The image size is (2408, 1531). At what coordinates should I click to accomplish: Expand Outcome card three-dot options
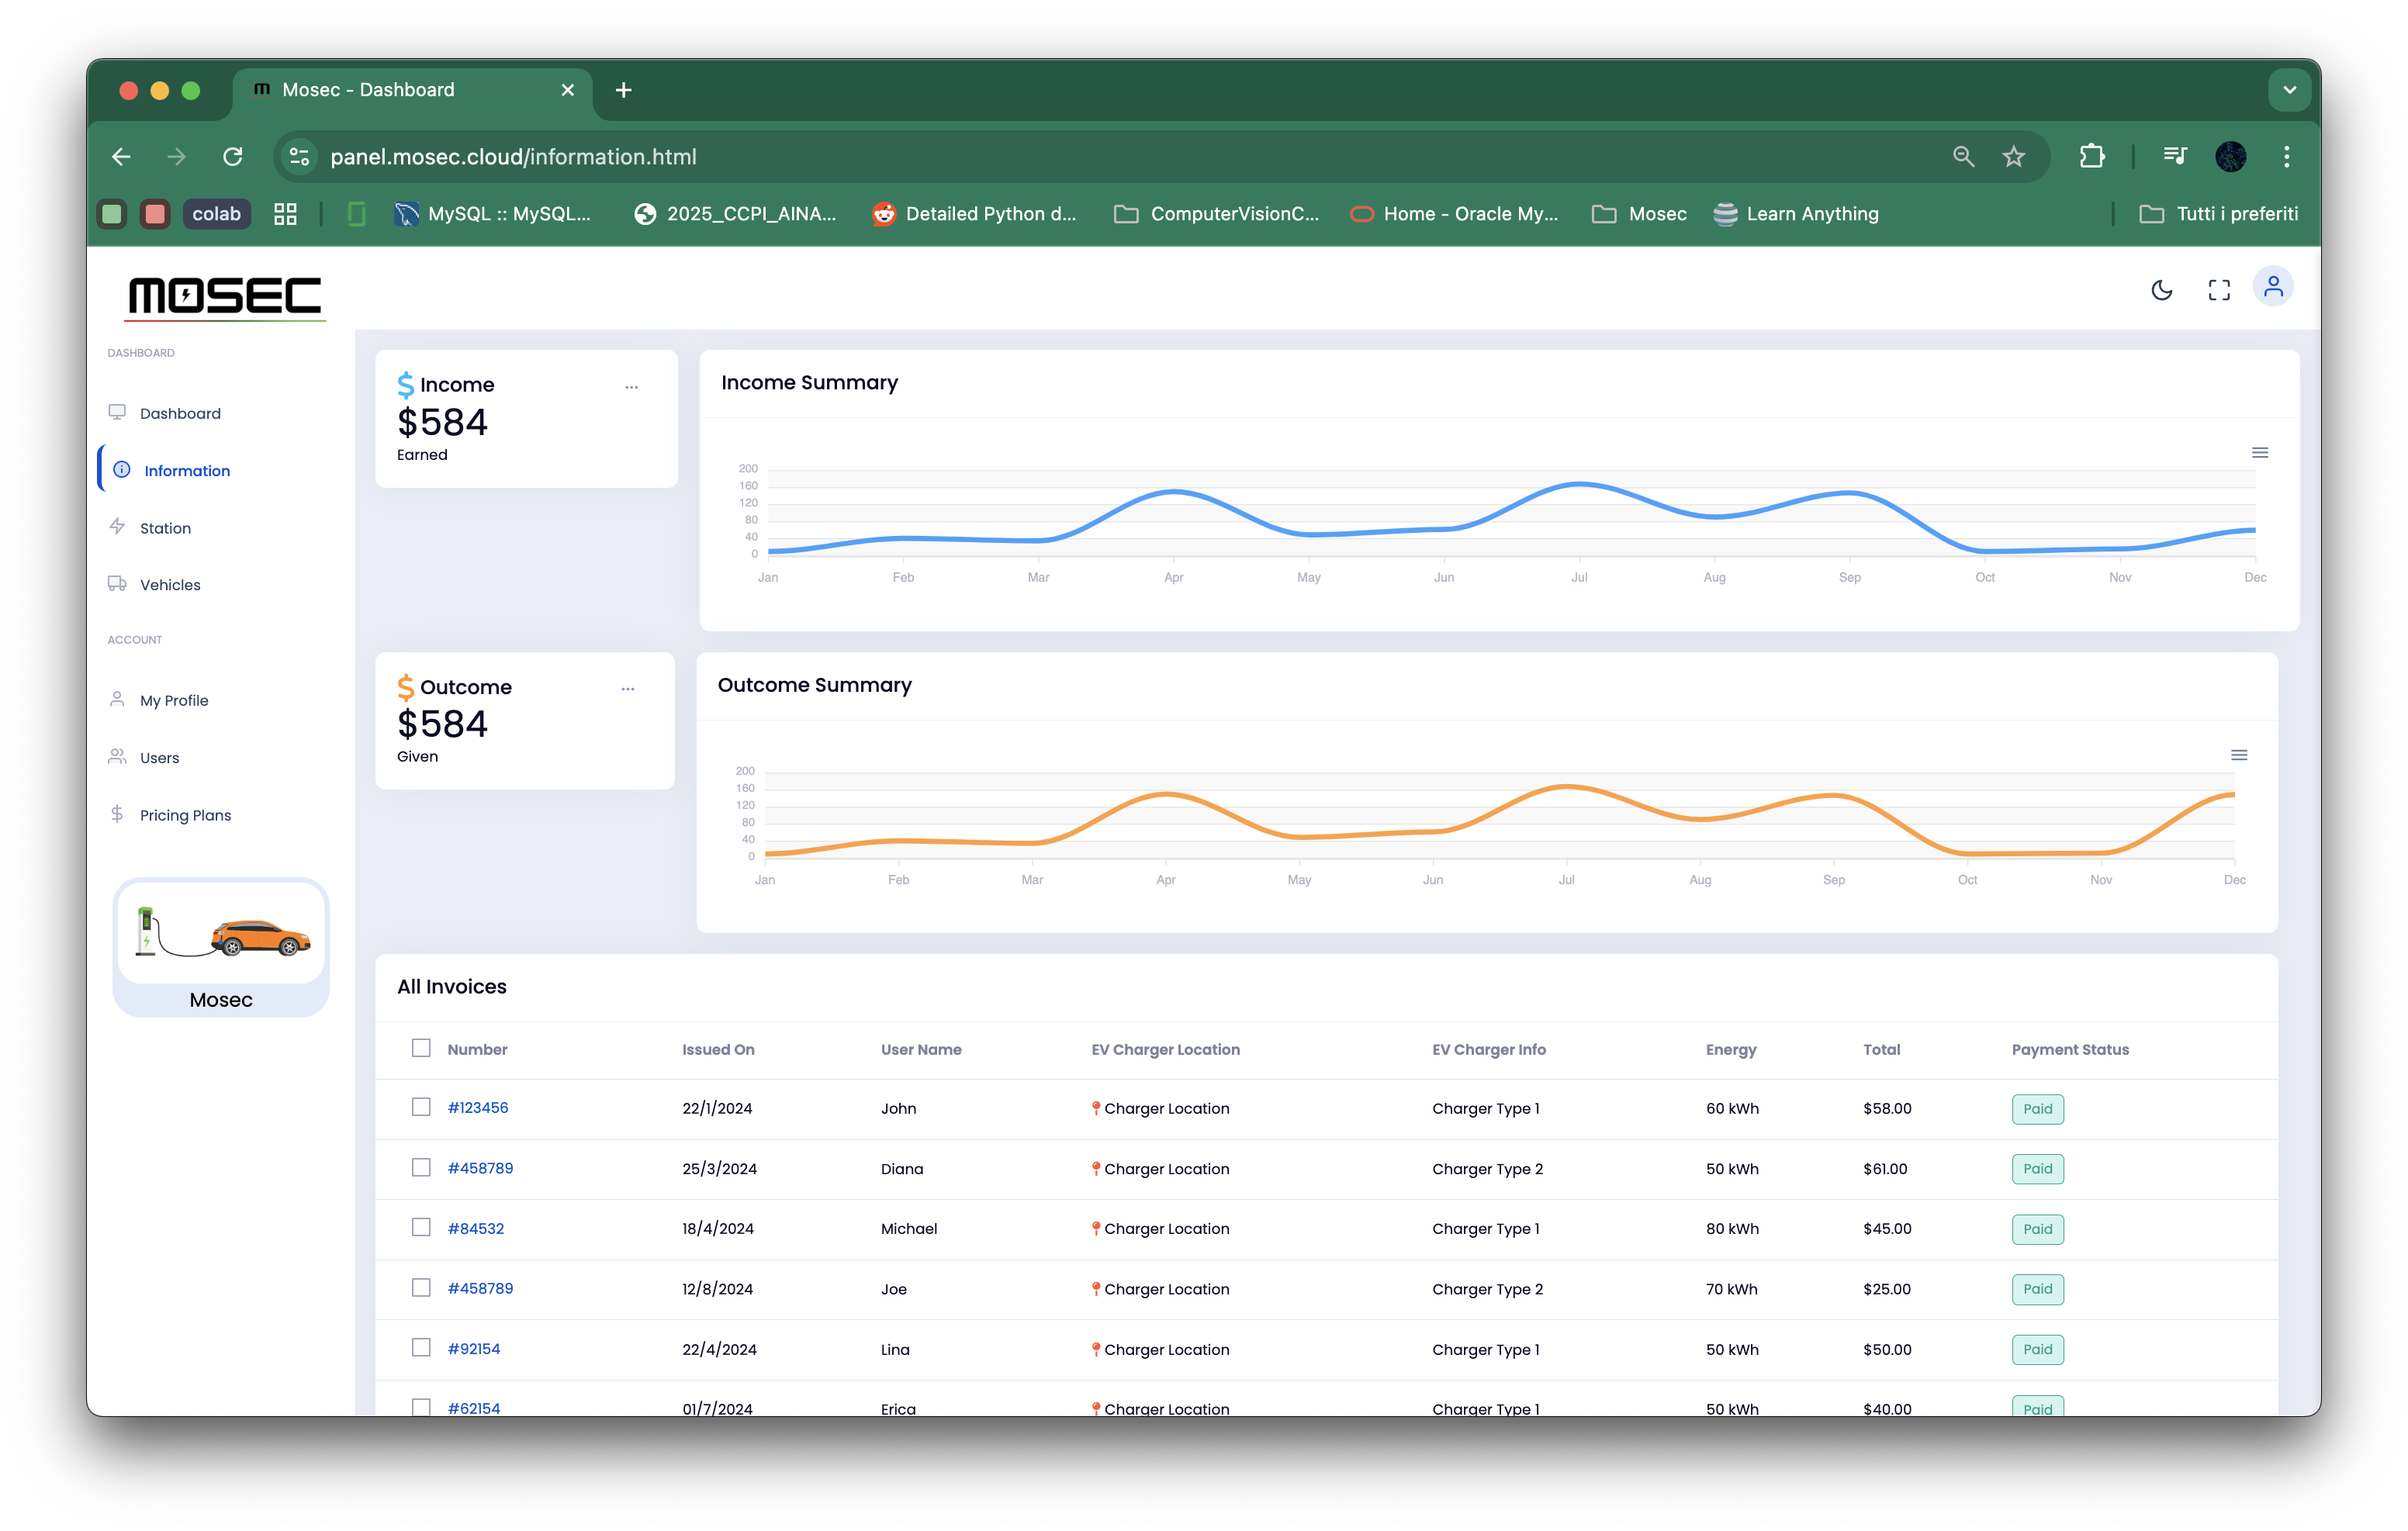click(628, 689)
